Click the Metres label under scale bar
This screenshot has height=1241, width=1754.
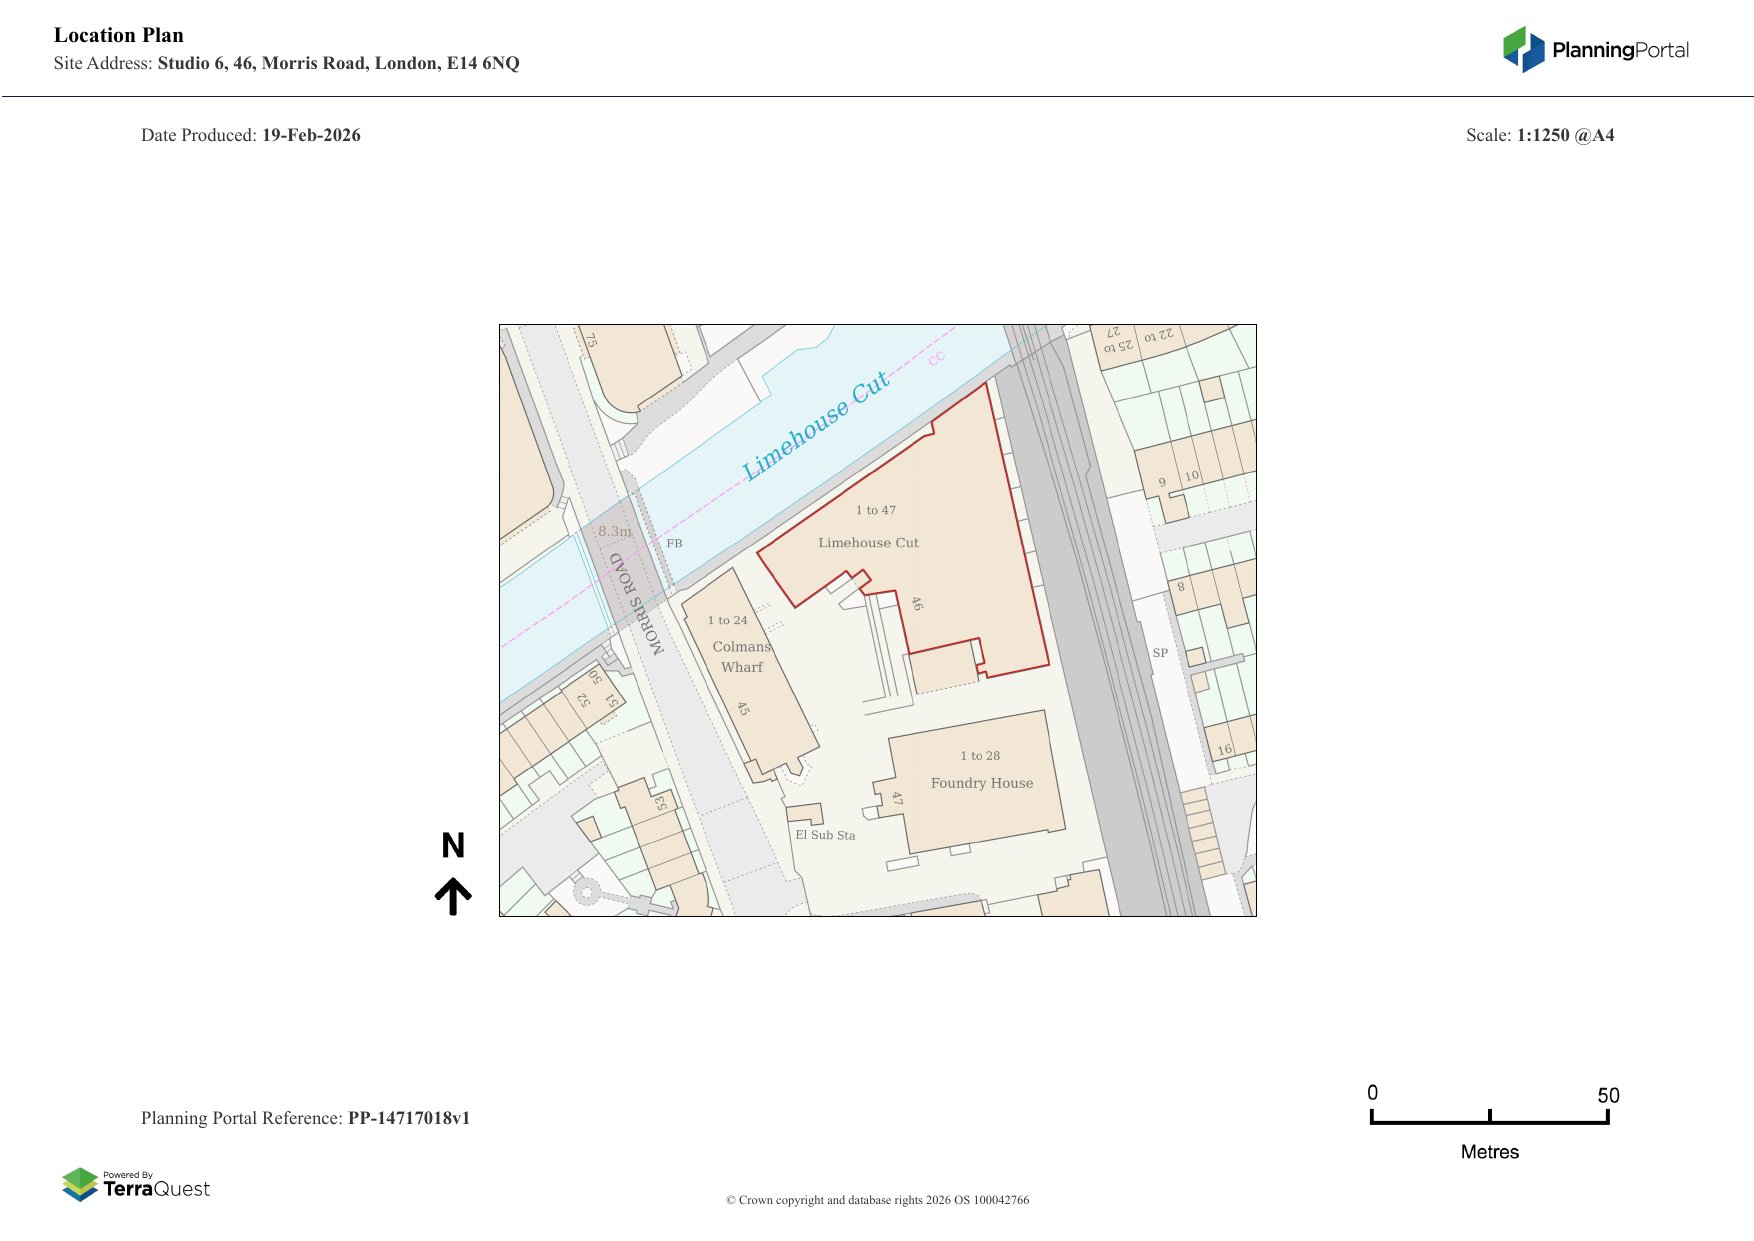1489,1152
